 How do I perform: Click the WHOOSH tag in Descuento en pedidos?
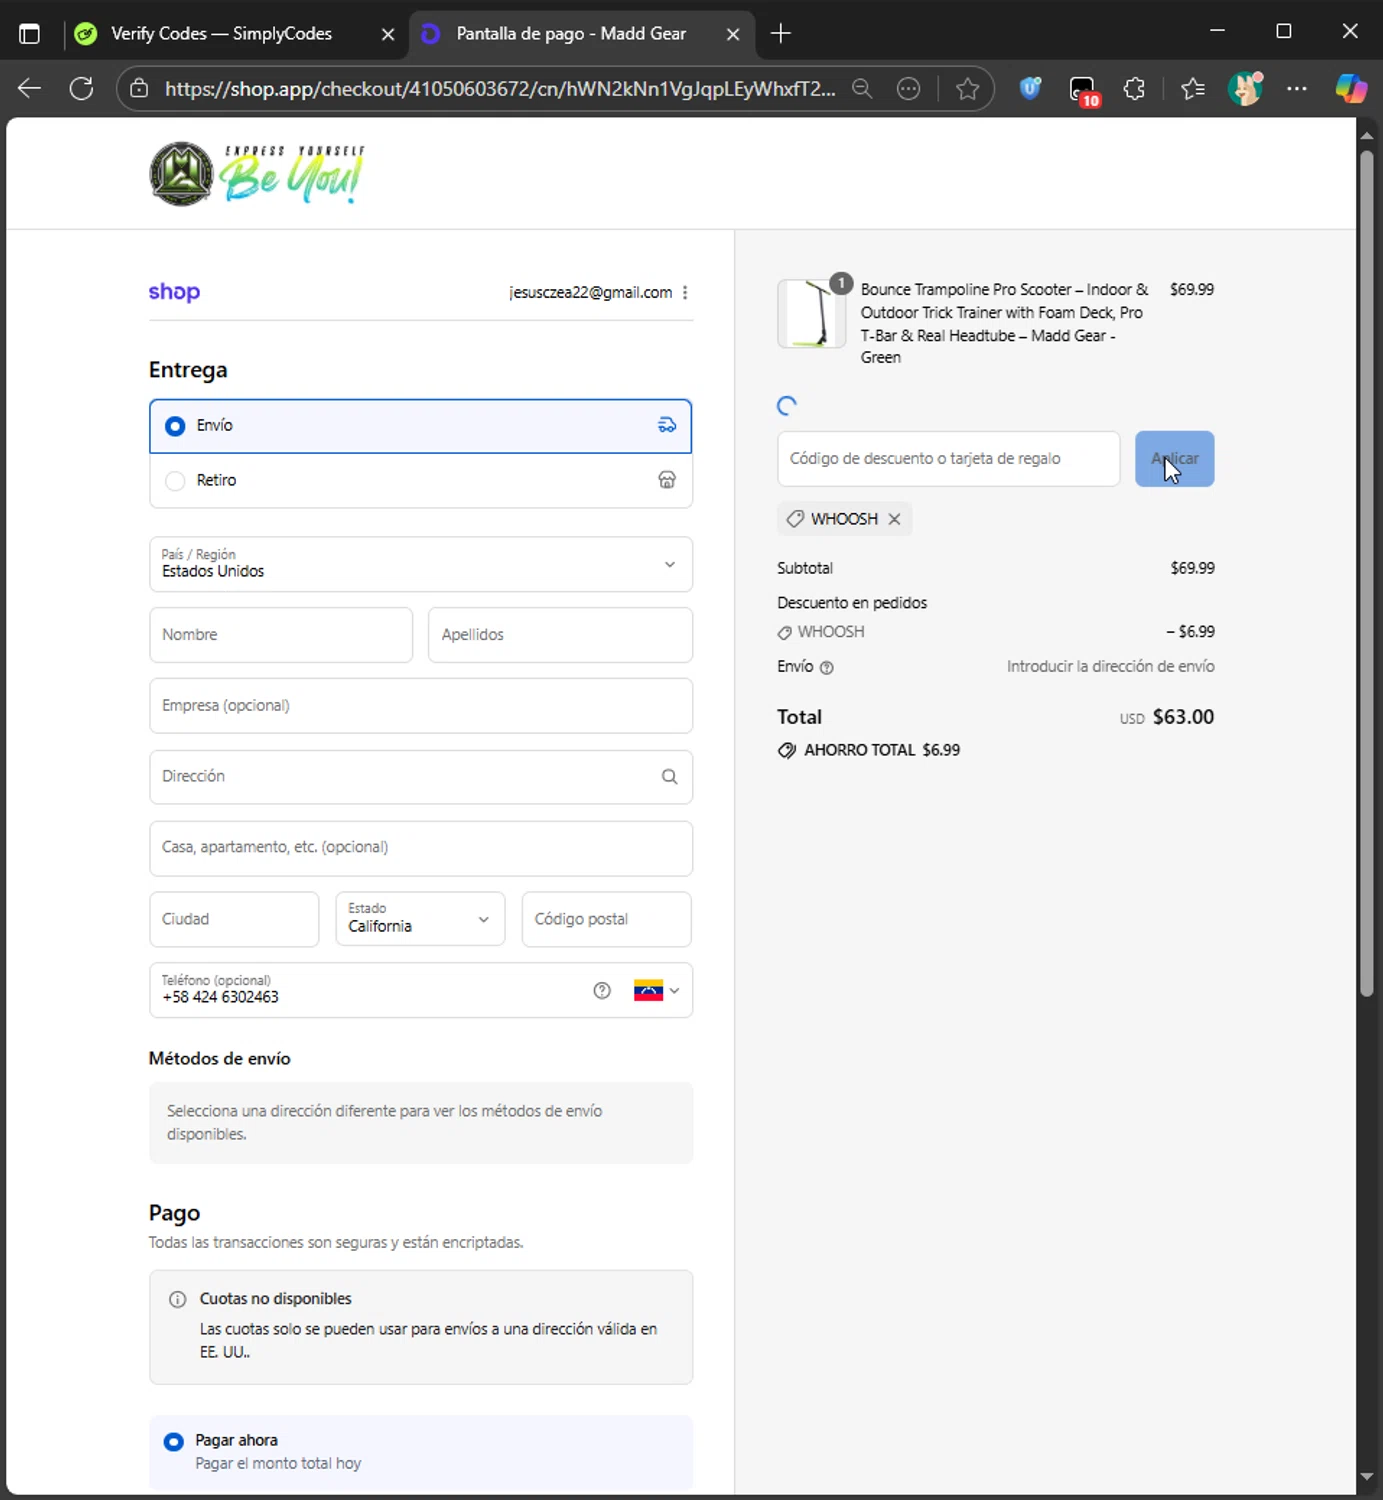pos(821,632)
